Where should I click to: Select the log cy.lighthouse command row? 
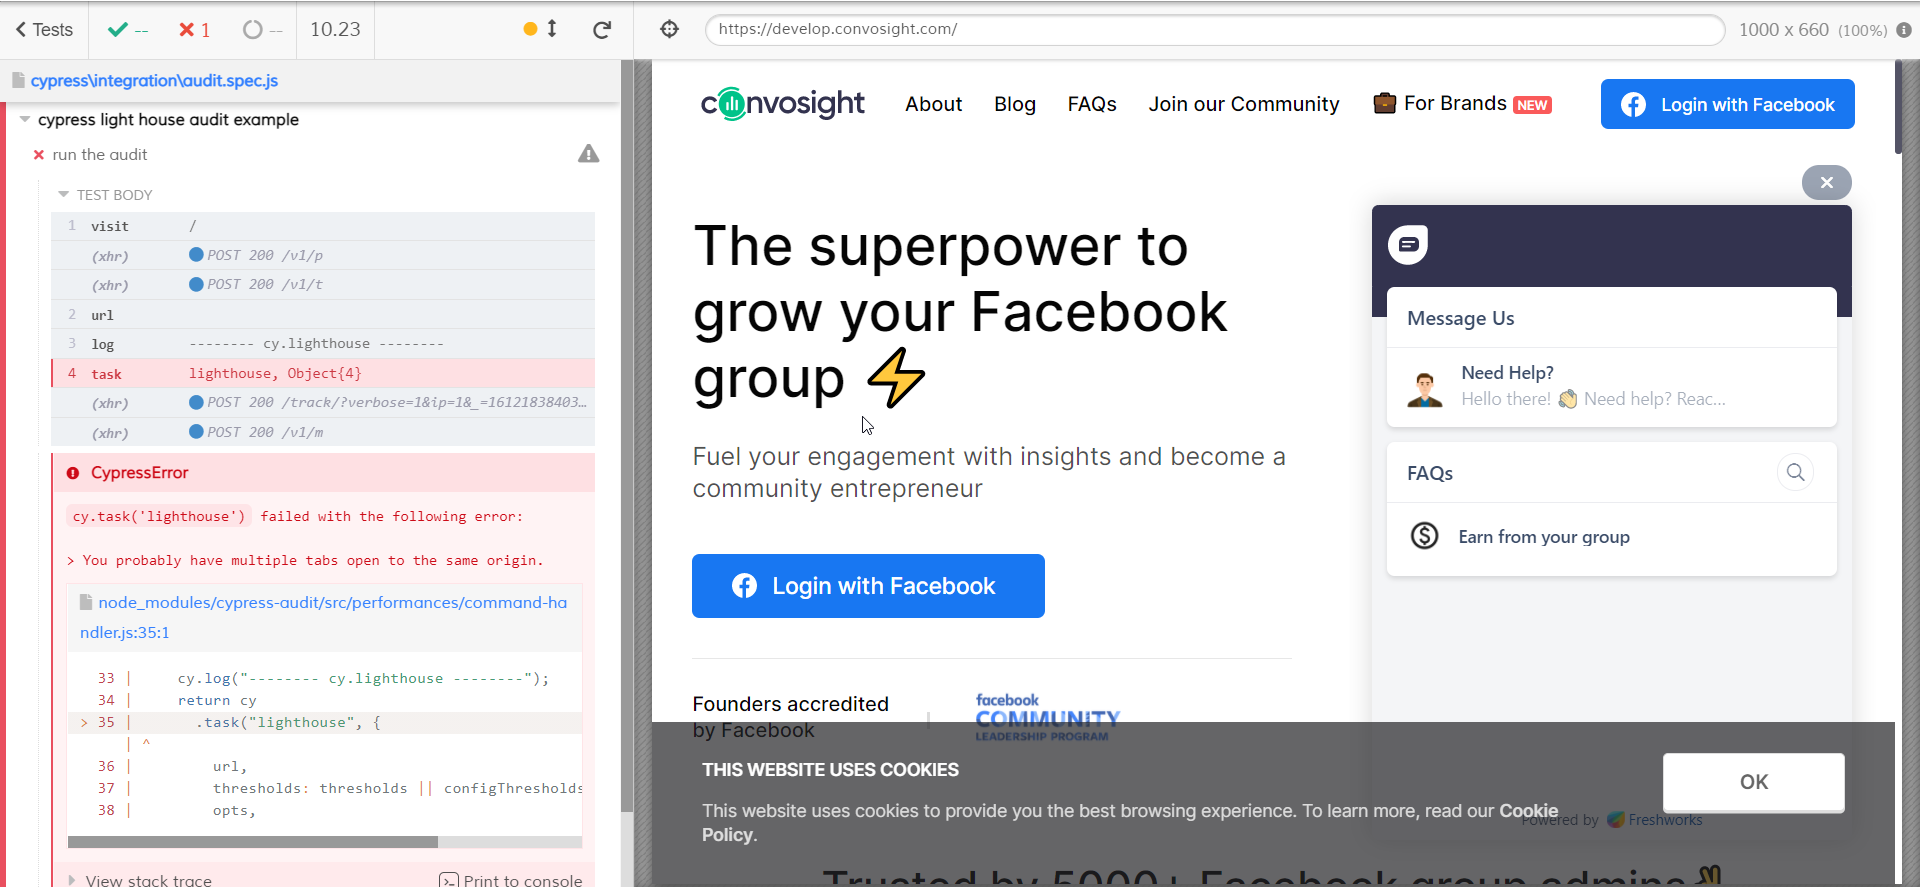323,344
